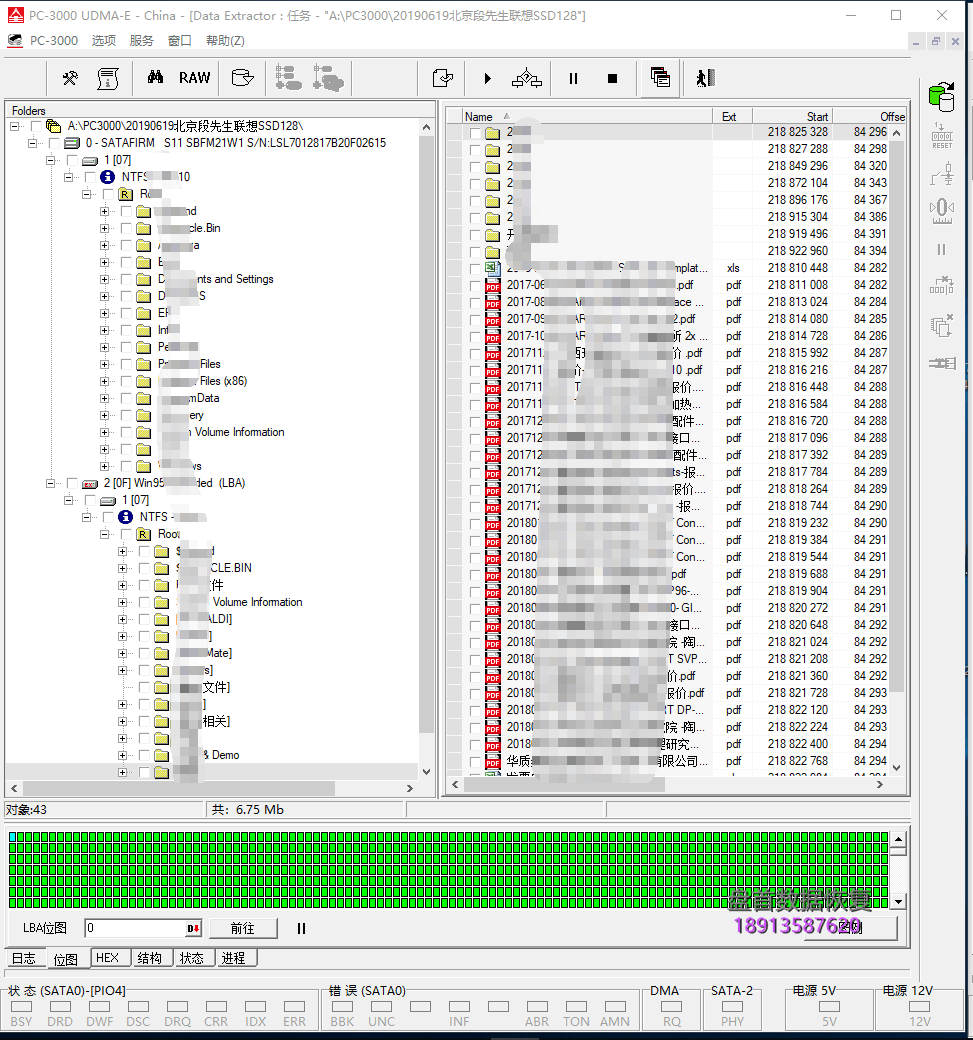973x1040 pixels.
Task: Click the binoculars search icon
Action: coord(155,78)
